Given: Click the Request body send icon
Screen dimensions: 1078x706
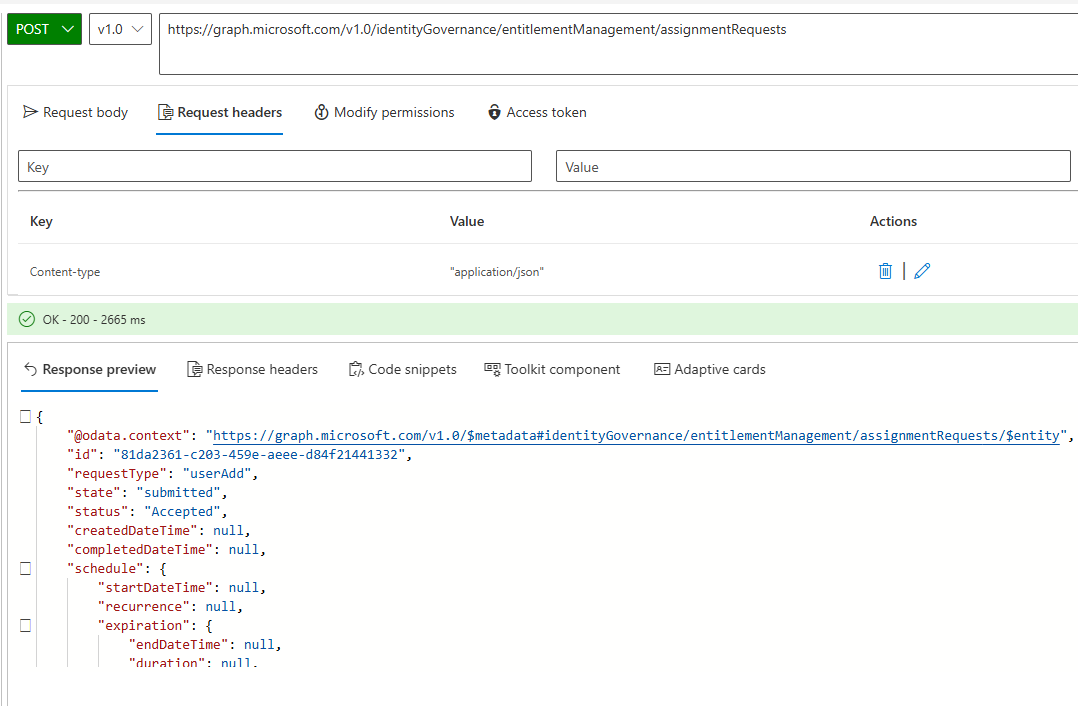Looking at the screenshot, I should tap(30, 111).
